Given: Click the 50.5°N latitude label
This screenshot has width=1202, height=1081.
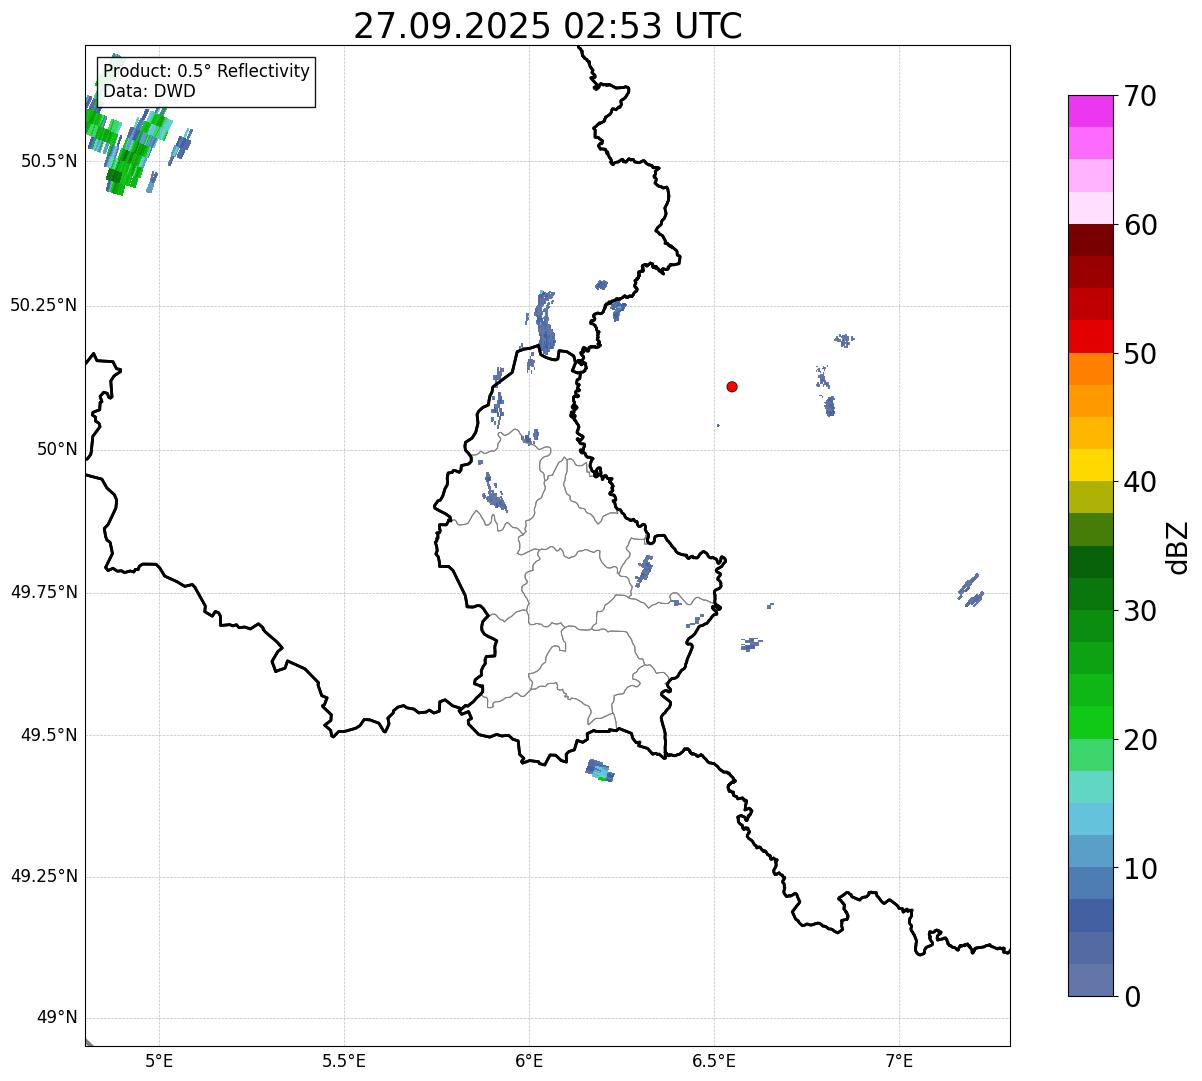Looking at the screenshot, I should (x=49, y=161).
